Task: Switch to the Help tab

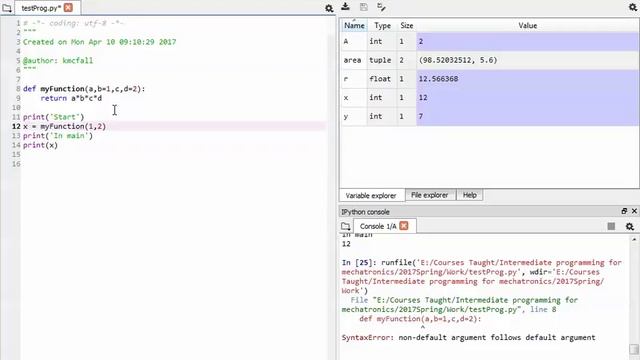Action: (469, 195)
